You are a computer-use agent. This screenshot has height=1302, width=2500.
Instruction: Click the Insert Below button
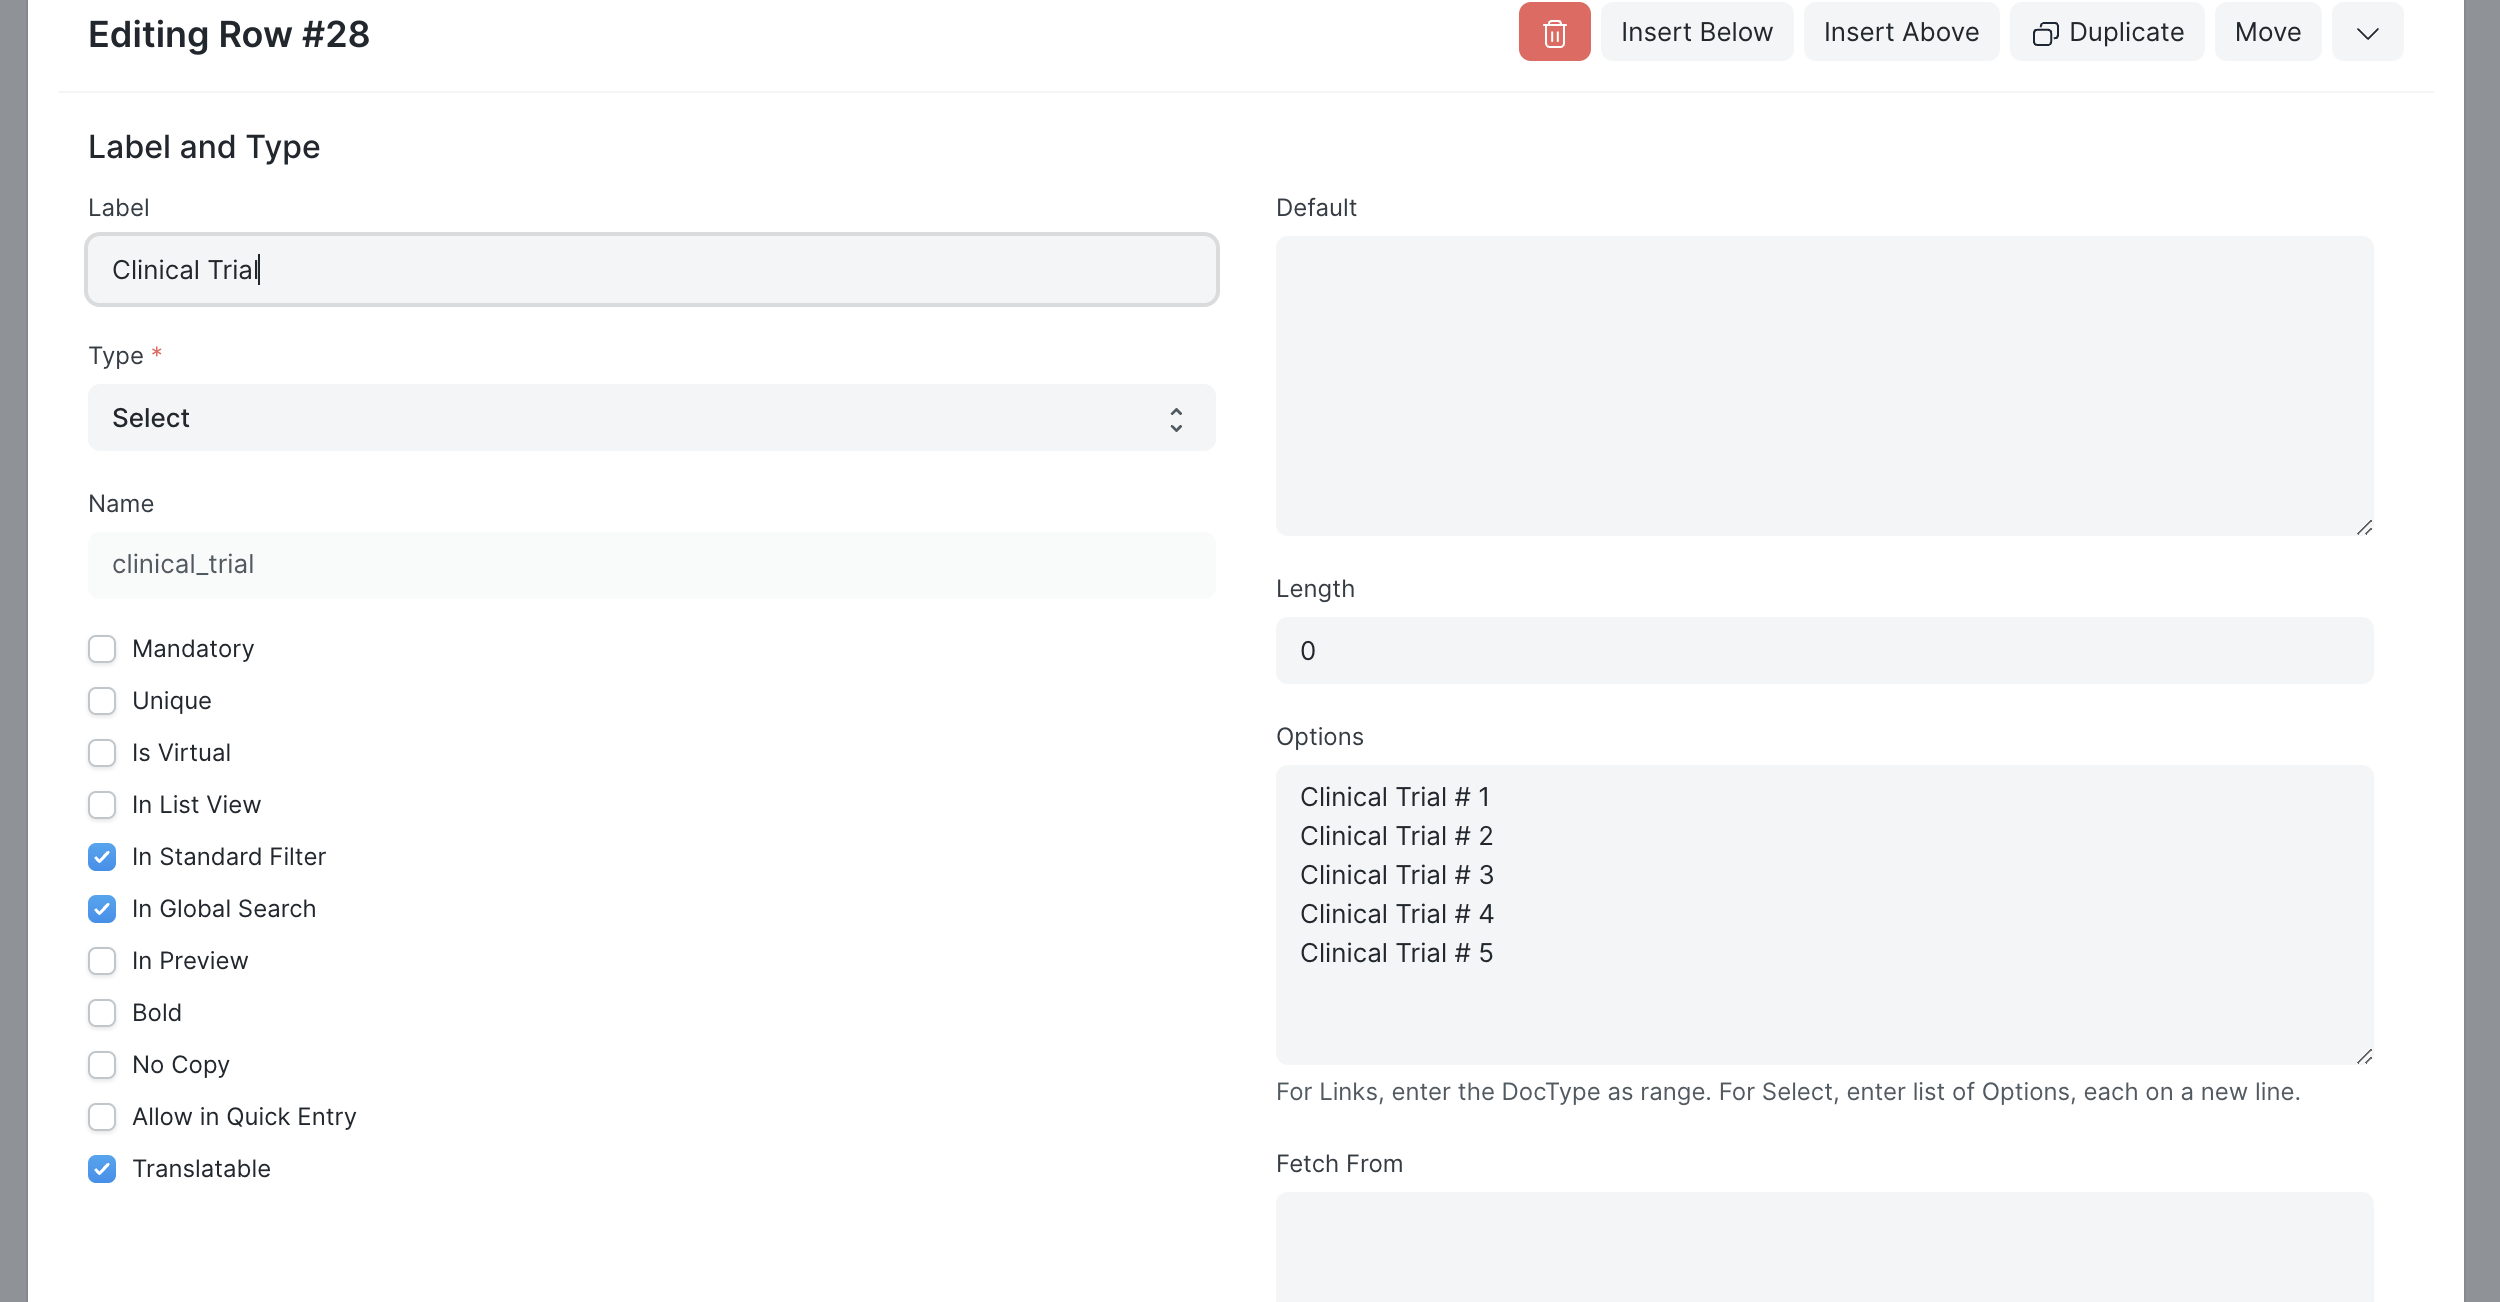pos(1695,32)
